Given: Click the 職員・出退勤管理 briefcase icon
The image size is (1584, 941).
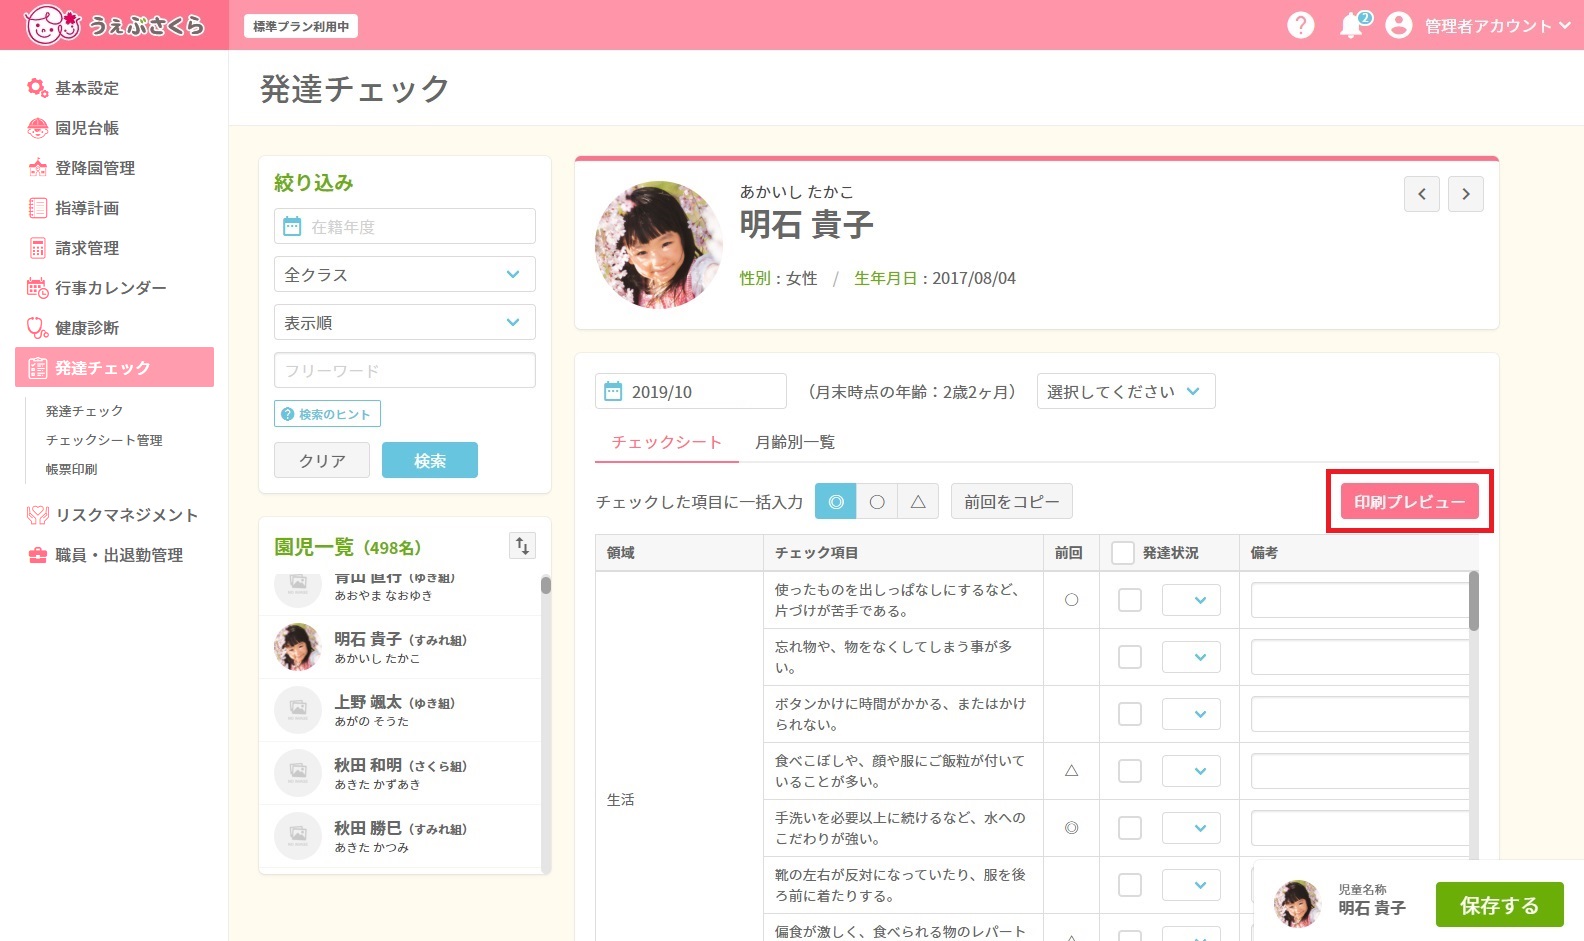Looking at the screenshot, I should coord(38,555).
